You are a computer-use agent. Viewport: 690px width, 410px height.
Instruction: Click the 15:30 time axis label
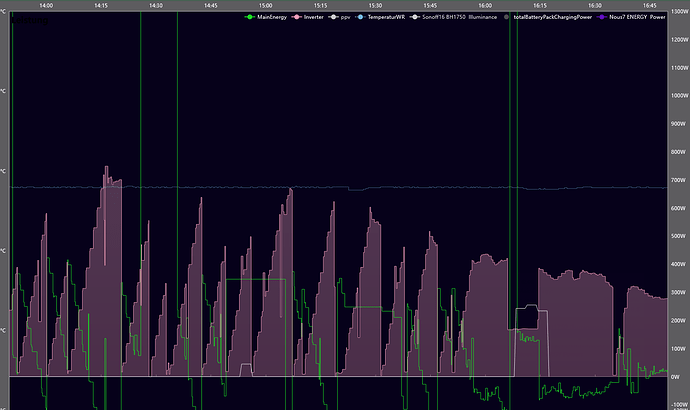375,6
